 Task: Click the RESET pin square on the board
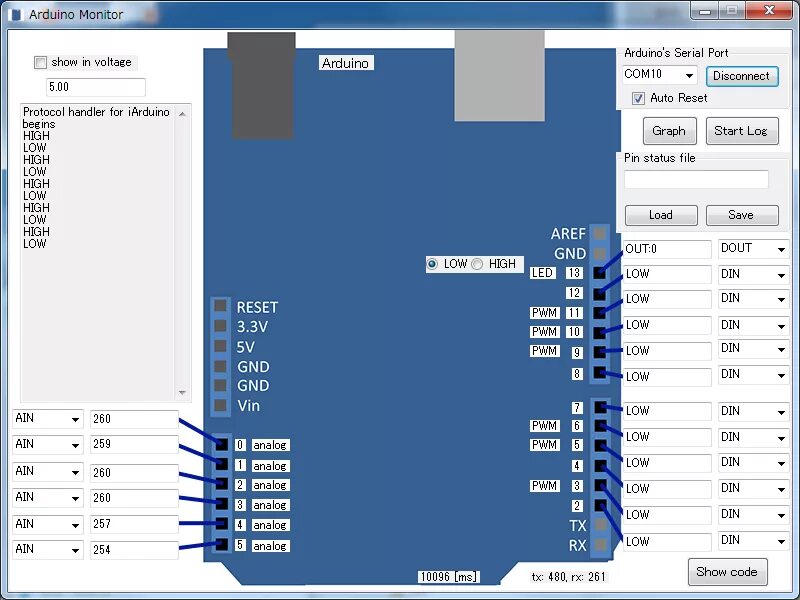220,306
